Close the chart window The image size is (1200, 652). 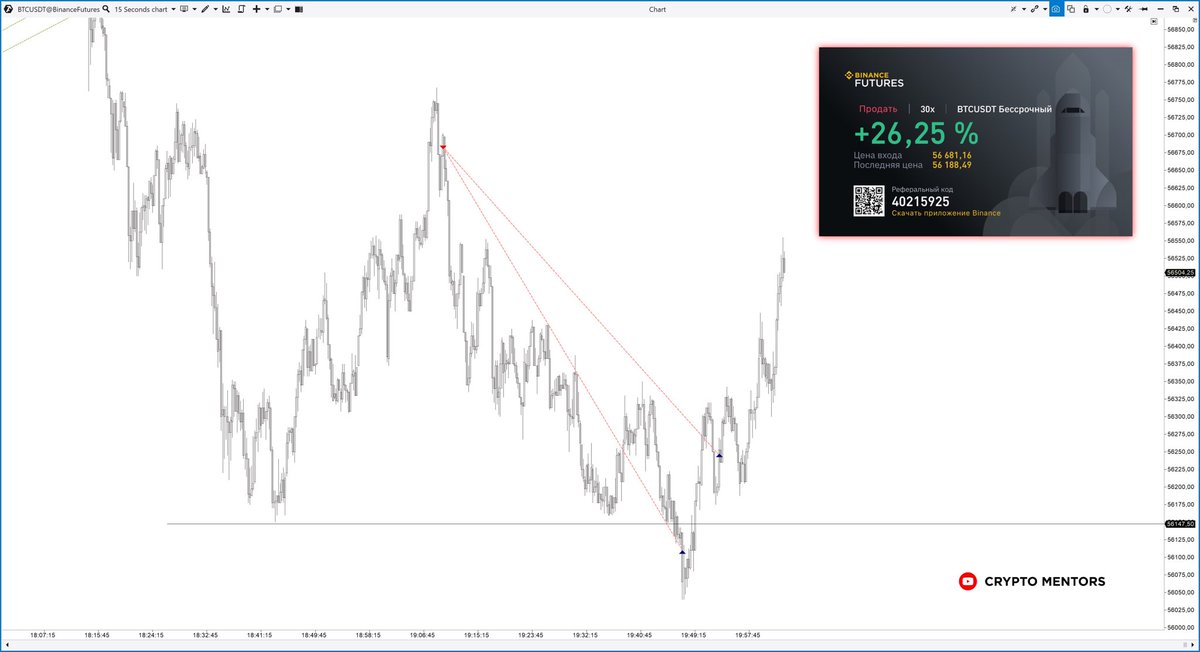click(x=1191, y=9)
